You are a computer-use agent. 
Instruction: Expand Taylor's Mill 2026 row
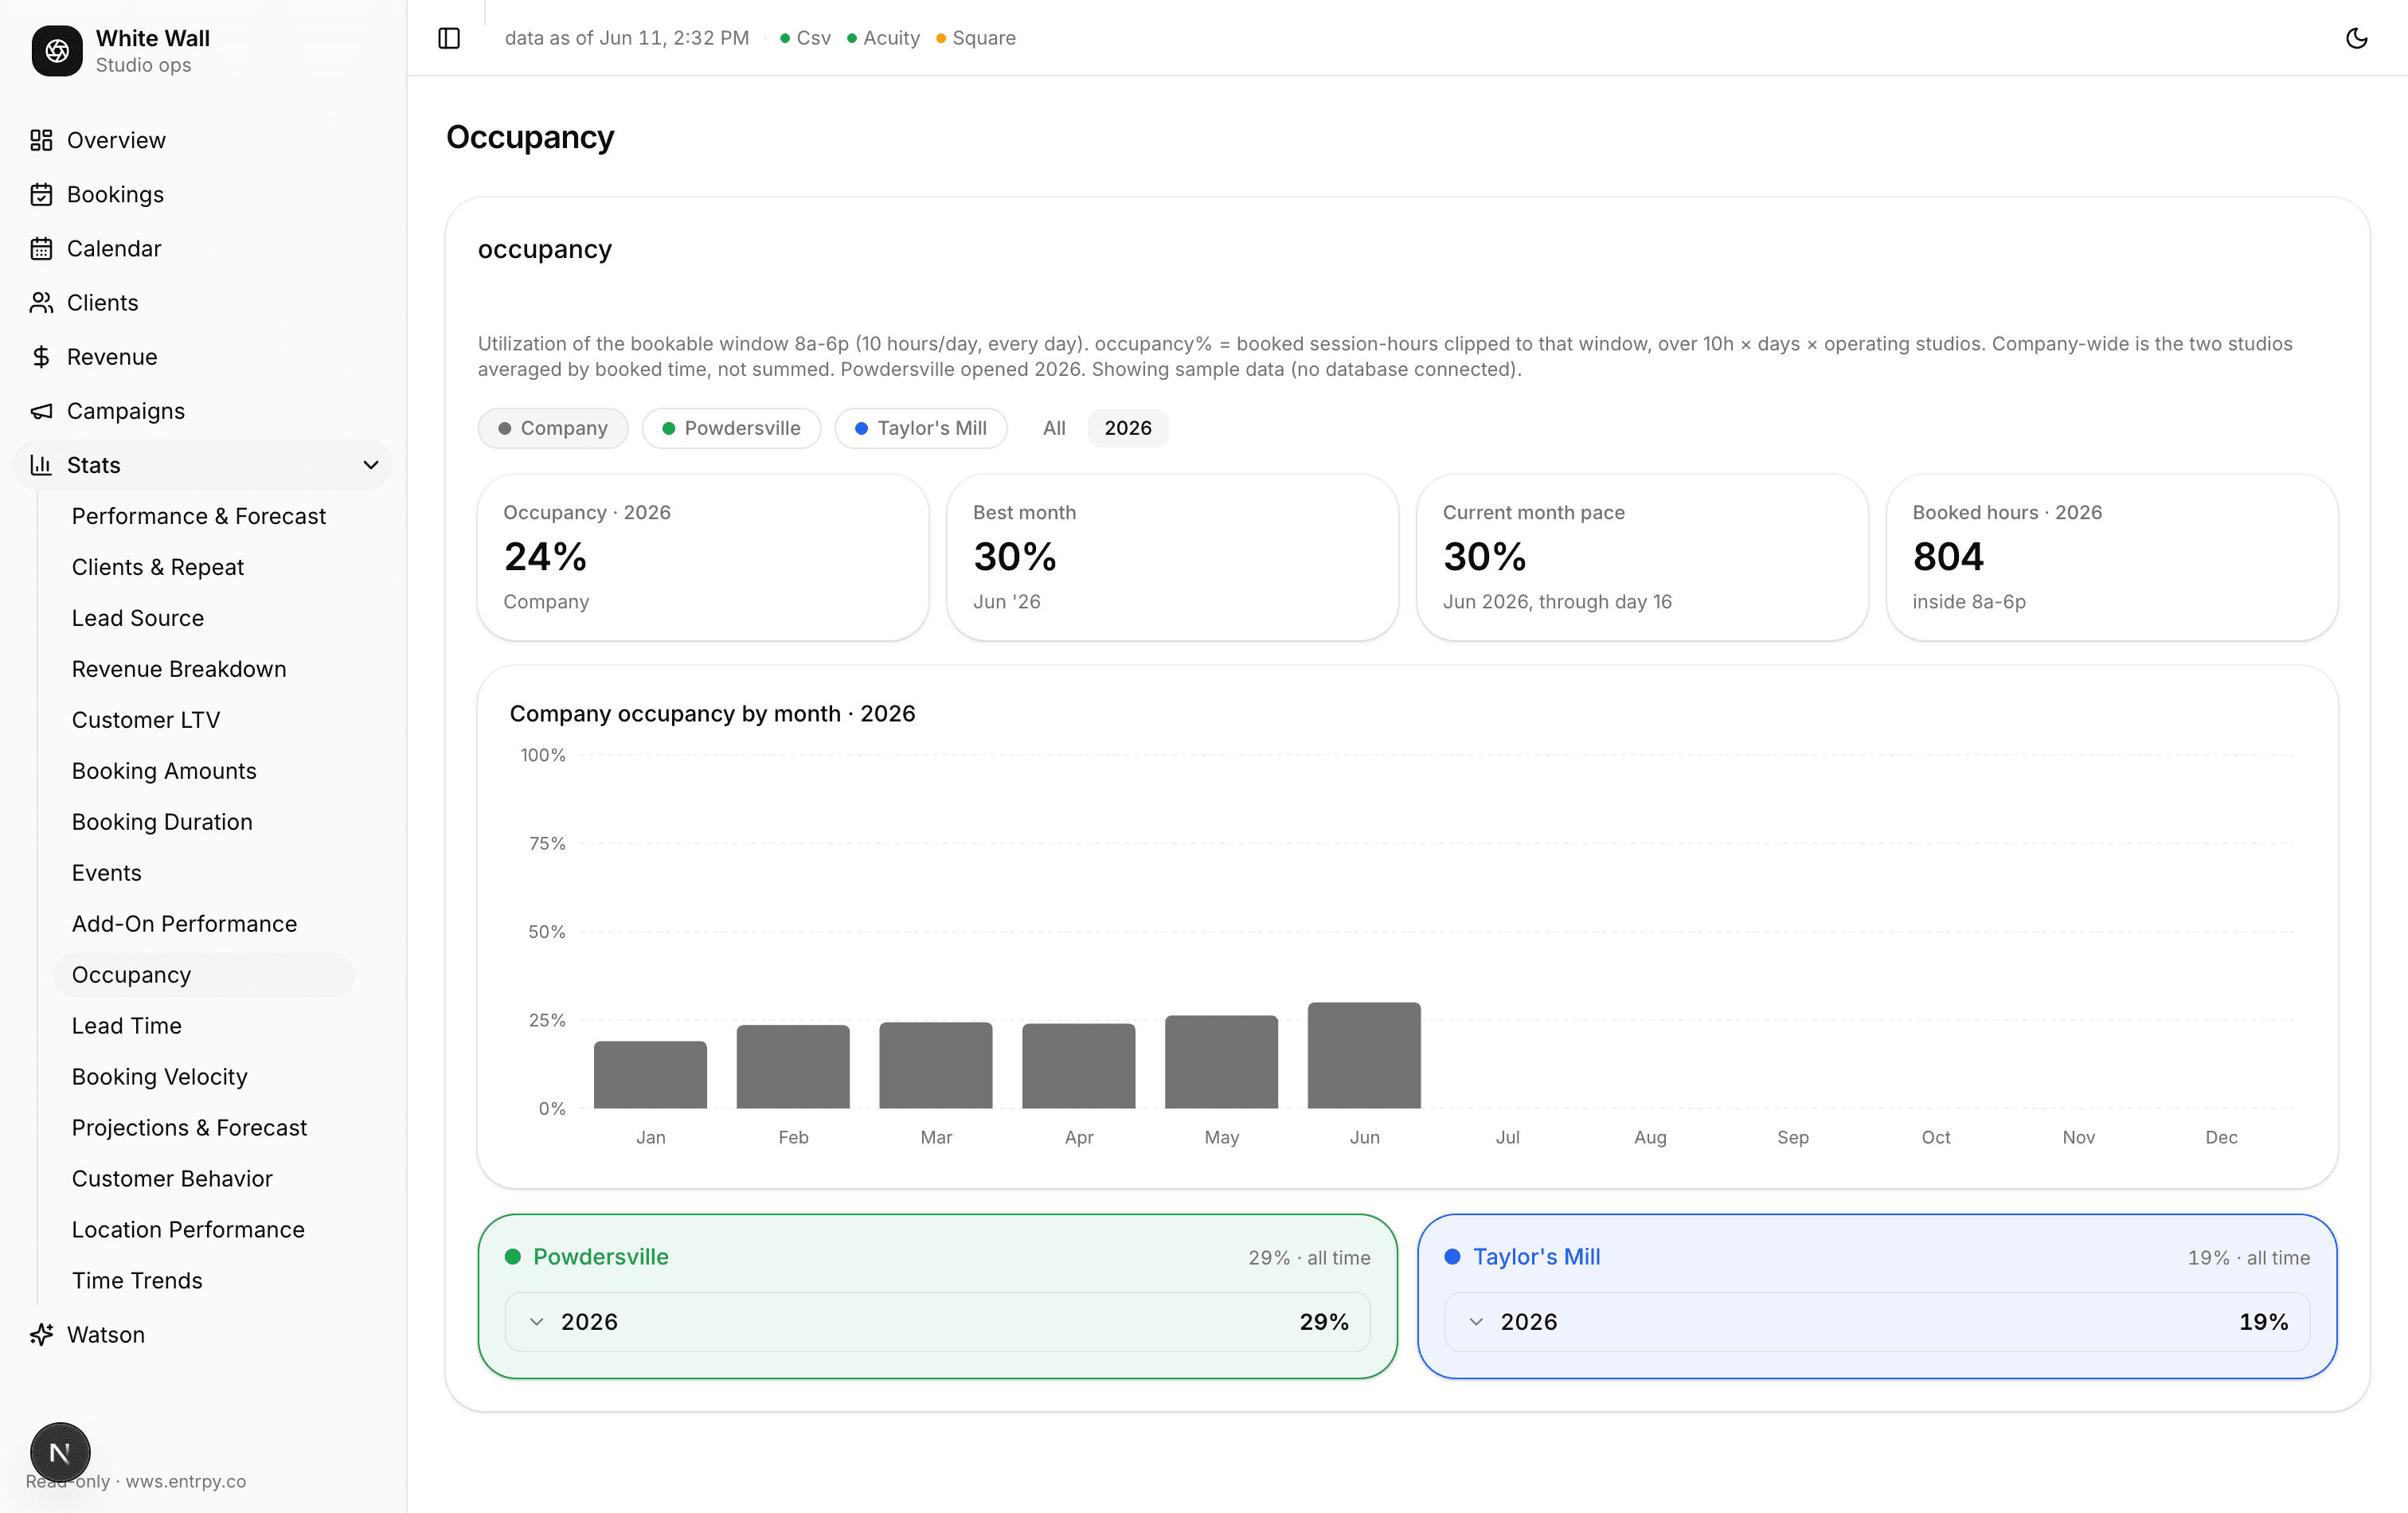click(x=1877, y=1321)
